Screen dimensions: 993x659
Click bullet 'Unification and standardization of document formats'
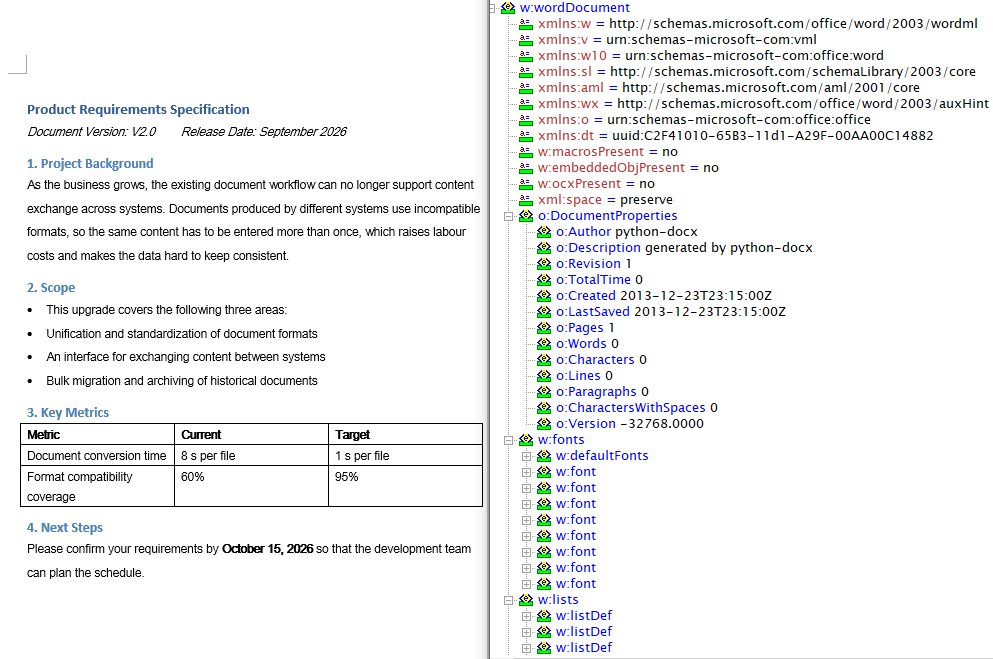[182, 334]
